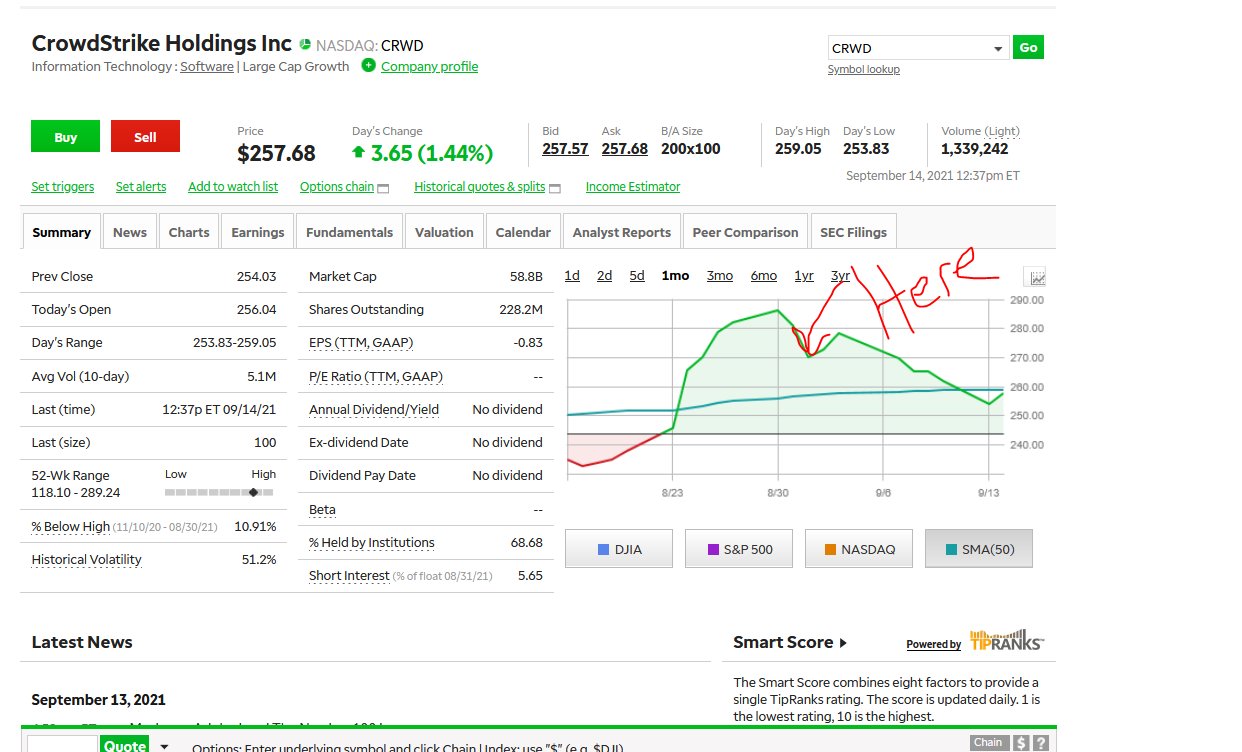Click the Set triggers link
Screen dimensions: 1242x752
63,187
